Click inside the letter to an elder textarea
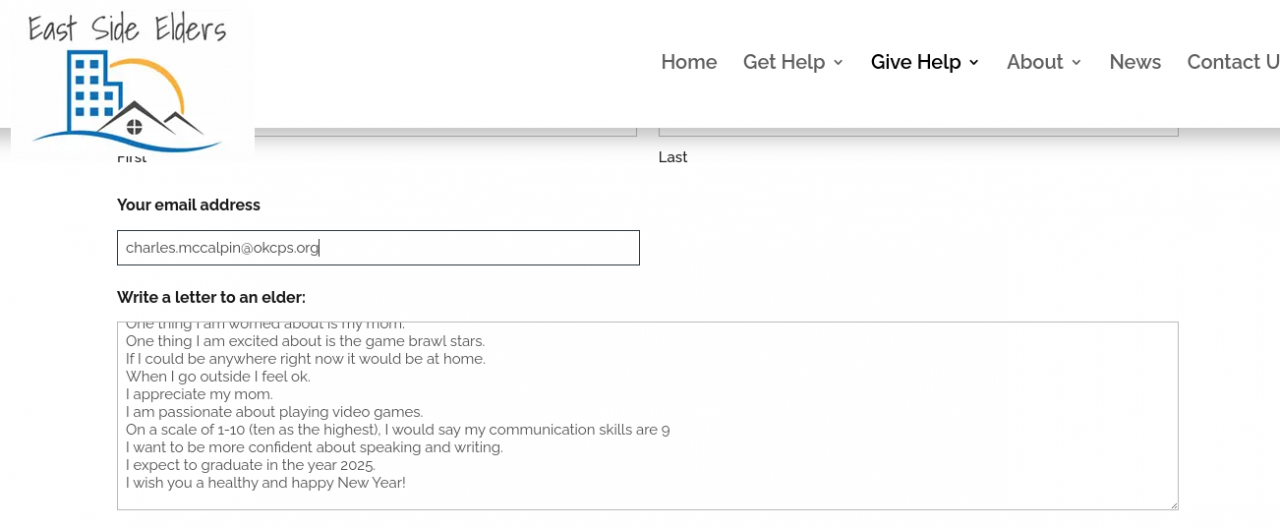Image resolution: width=1280 pixels, height=528 pixels. pyautogui.click(x=647, y=416)
